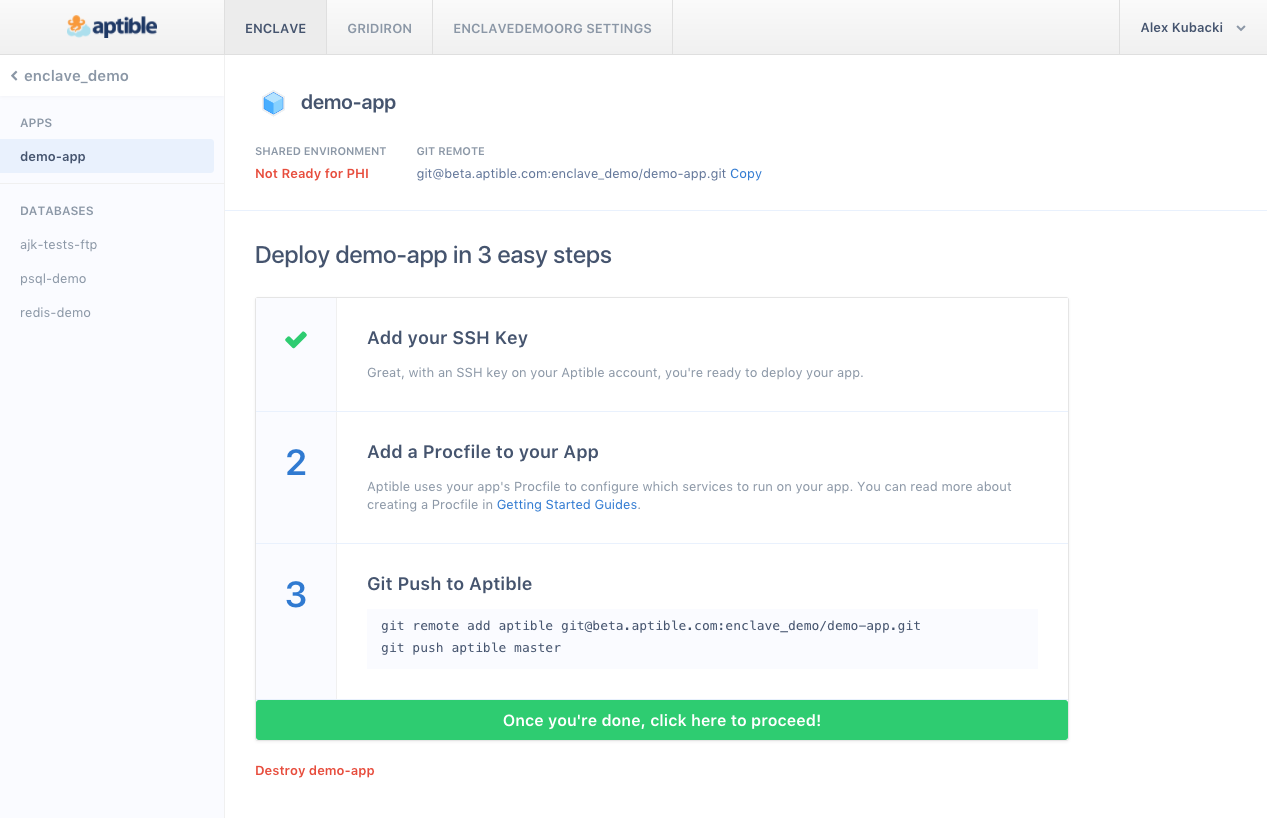The height and width of the screenshot is (818, 1267).
Task: Switch to the Gridiron tab
Action: (x=379, y=28)
